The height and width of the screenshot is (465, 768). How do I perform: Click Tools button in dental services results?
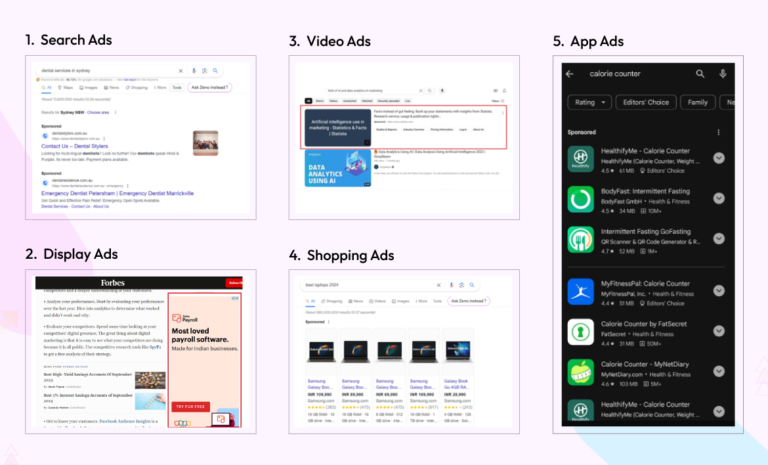click(177, 88)
